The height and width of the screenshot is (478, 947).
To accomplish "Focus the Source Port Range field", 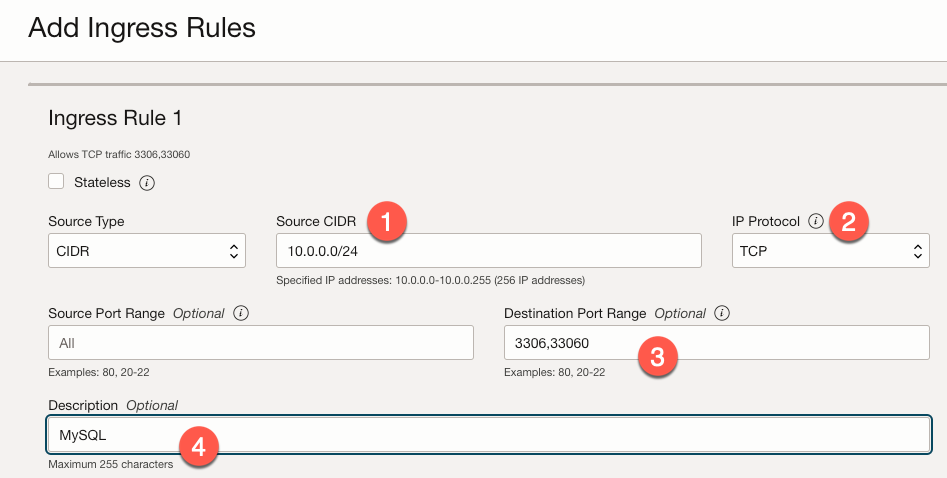I will tap(260, 343).
